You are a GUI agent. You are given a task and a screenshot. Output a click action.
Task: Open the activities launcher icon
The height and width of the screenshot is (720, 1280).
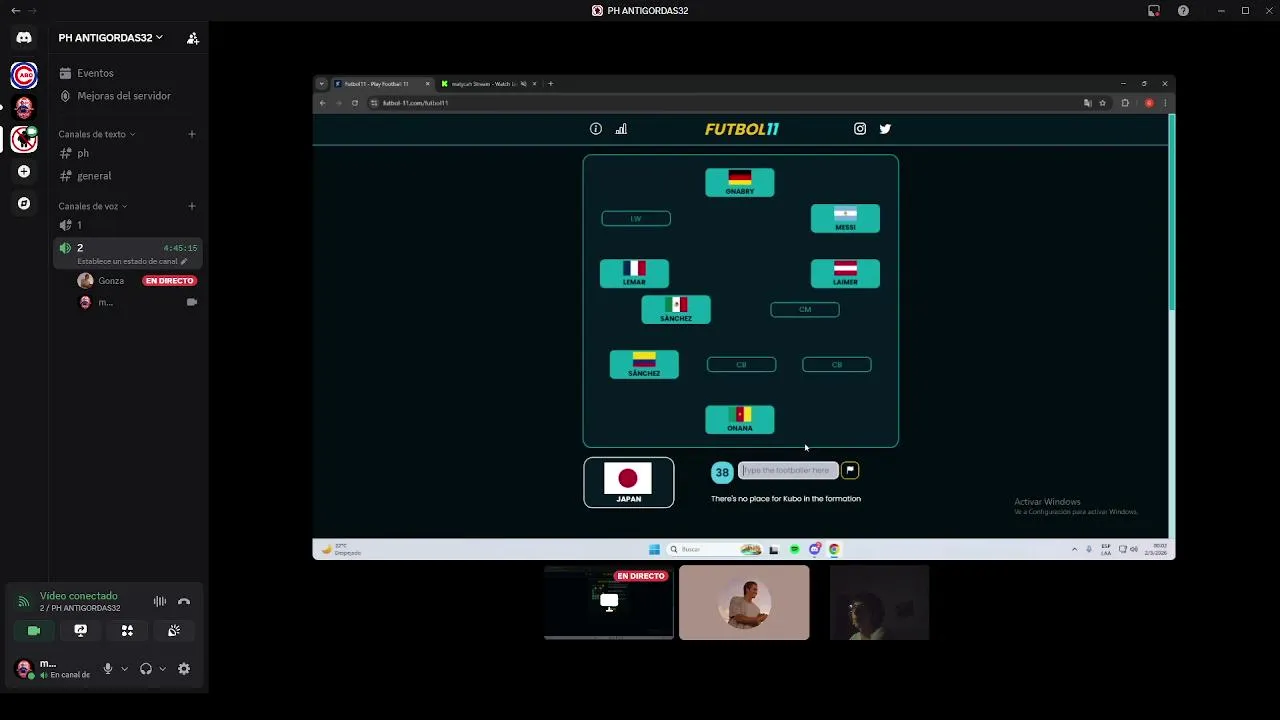(127, 630)
